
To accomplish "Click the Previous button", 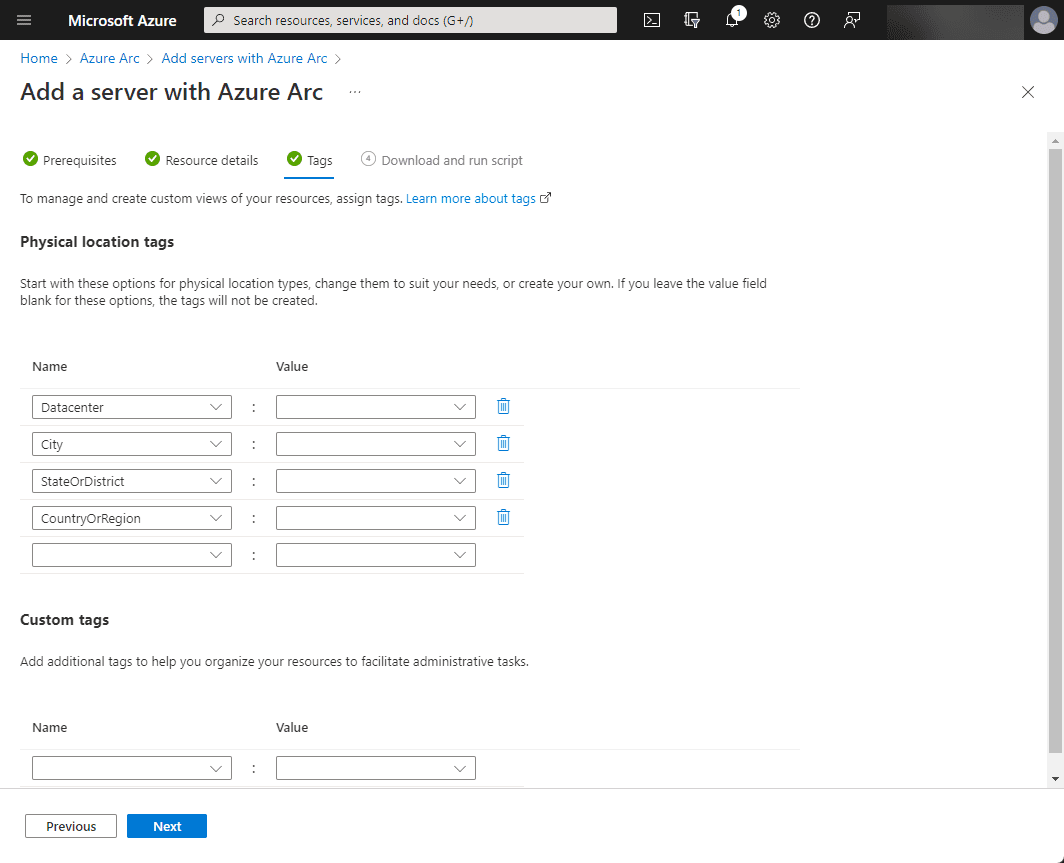I will 71,826.
